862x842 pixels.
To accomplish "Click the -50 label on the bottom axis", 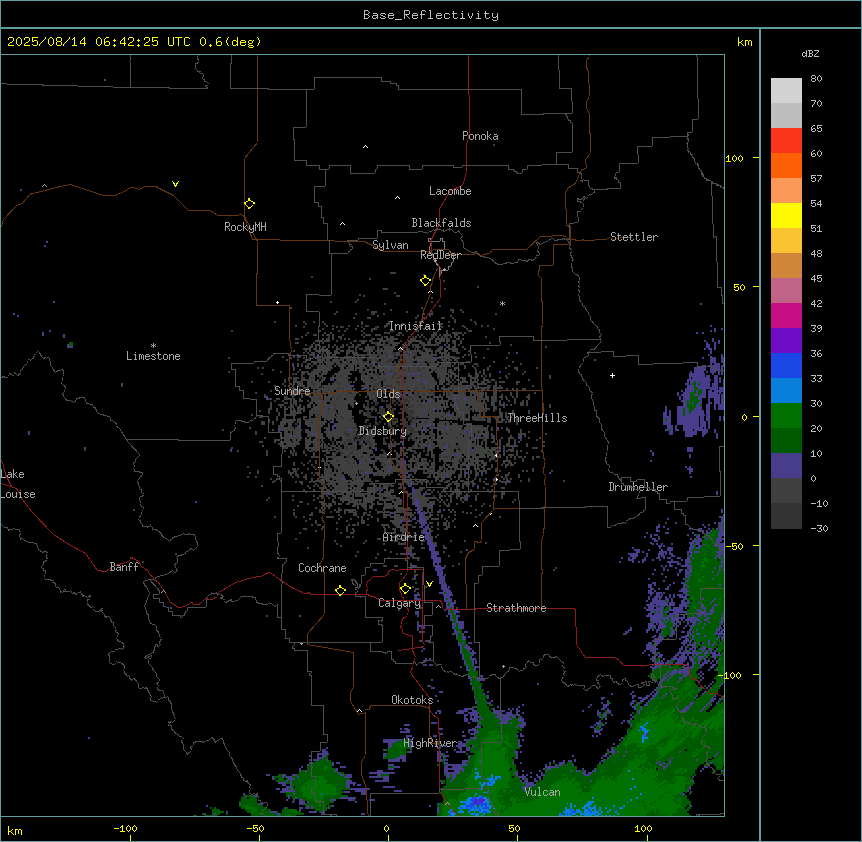I will (255, 829).
